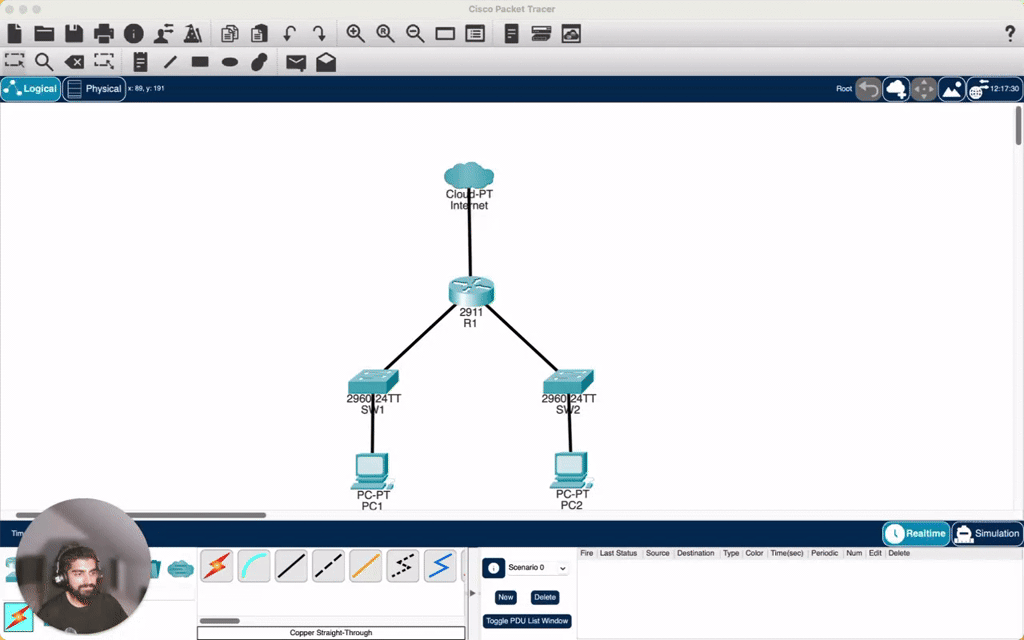Switch to the Physical workspace view
The height and width of the screenshot is (640, 1024).
[94, 88]
